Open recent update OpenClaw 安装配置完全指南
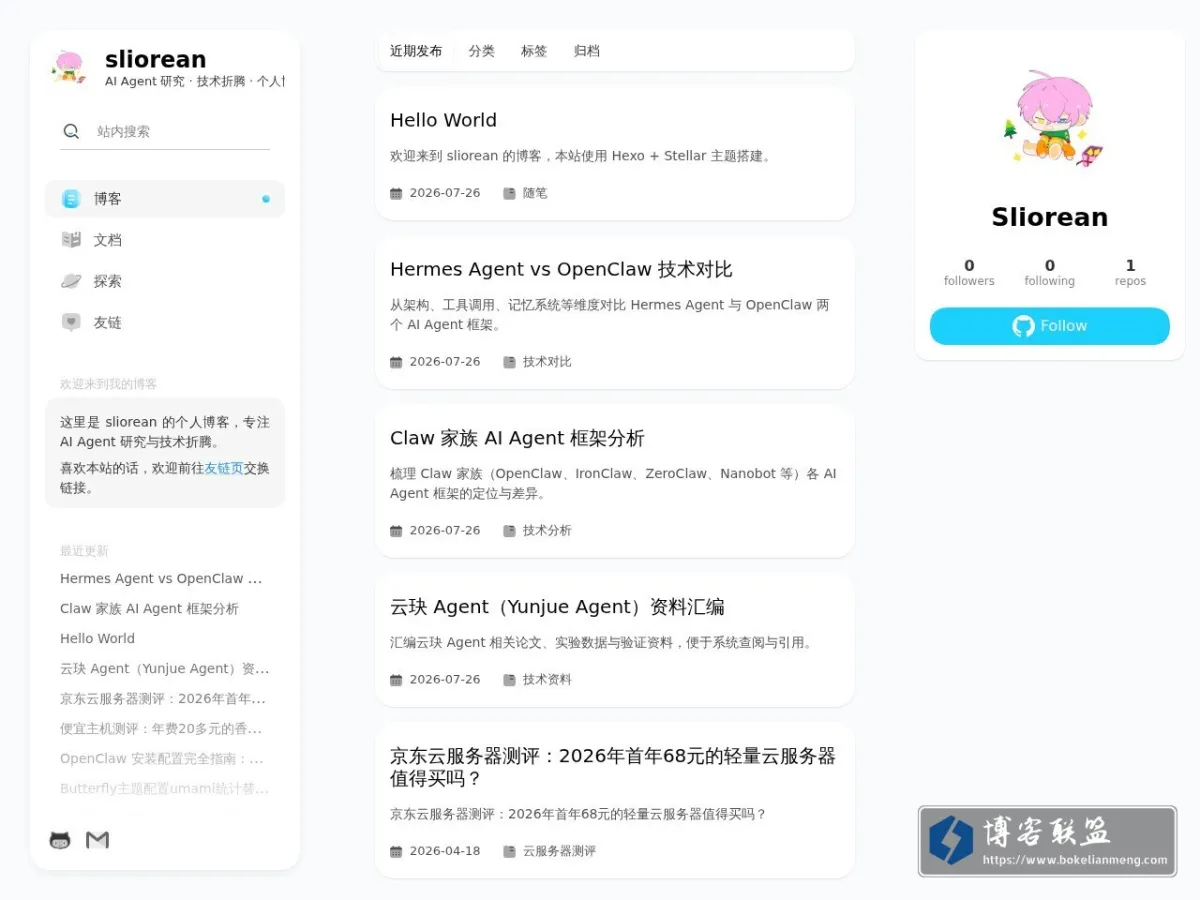 click(x=162, y=759)
